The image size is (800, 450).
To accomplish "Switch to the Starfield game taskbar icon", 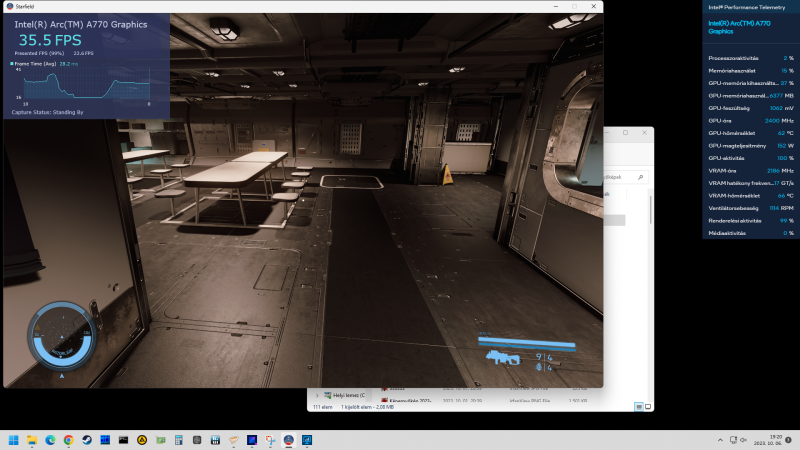I will (x=289, y=440).
